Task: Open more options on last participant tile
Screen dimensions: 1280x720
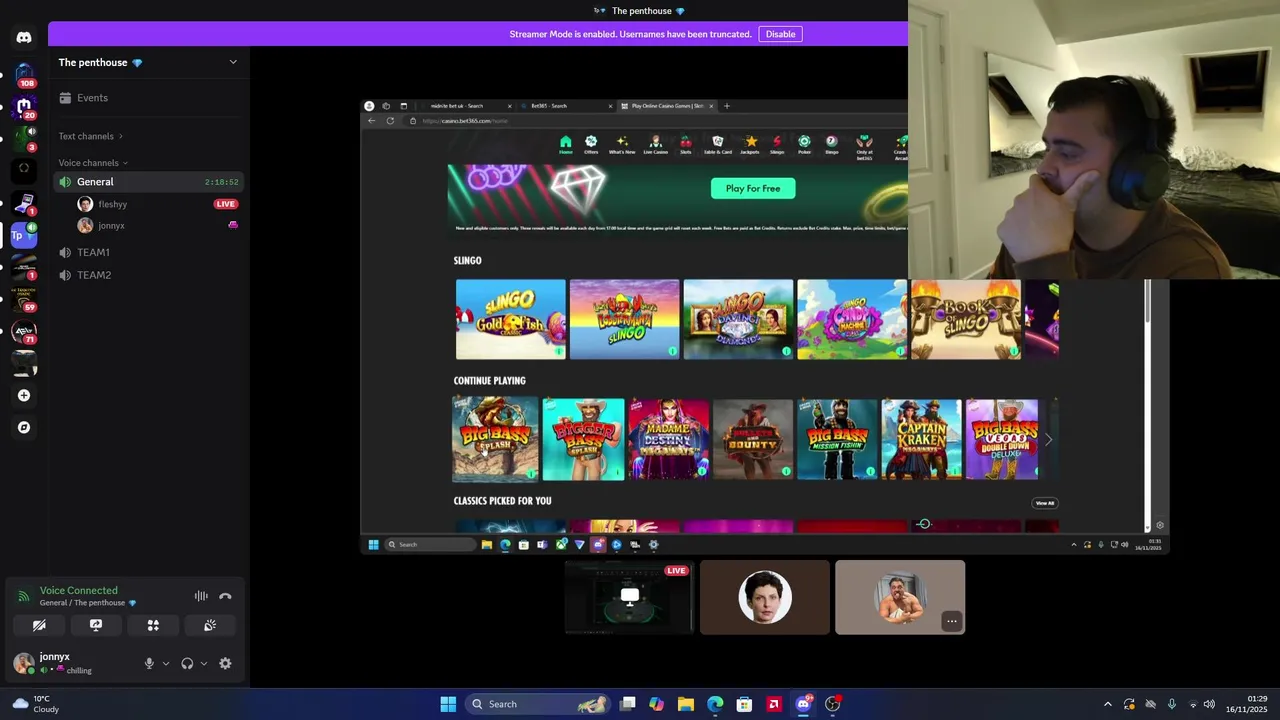Action: 952,621
